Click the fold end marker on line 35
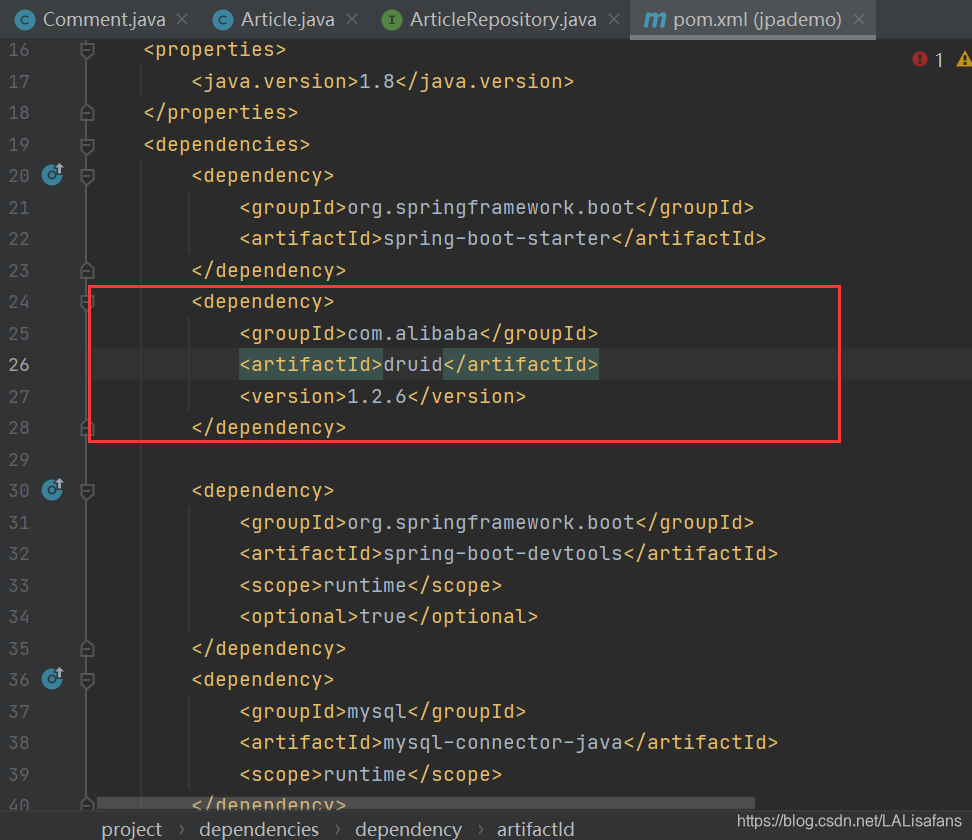The image size is (972, 840). 87,648
